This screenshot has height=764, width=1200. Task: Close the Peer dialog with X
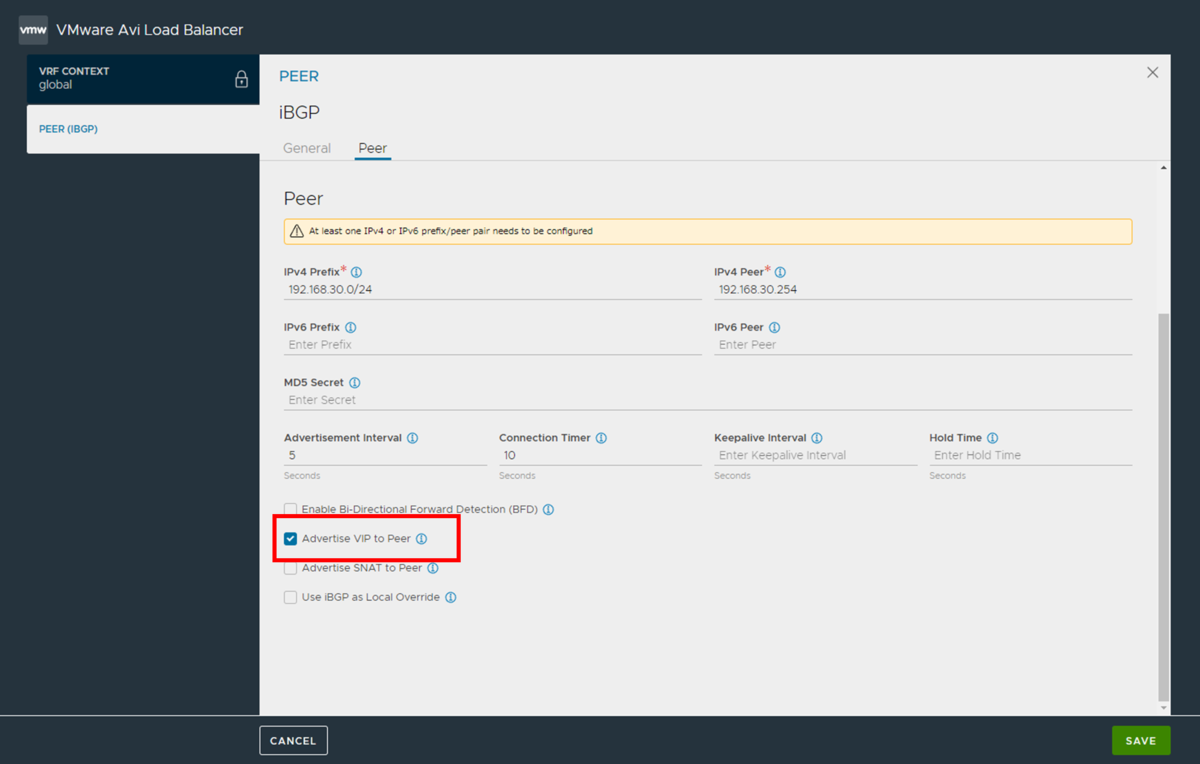(1152, 72)
